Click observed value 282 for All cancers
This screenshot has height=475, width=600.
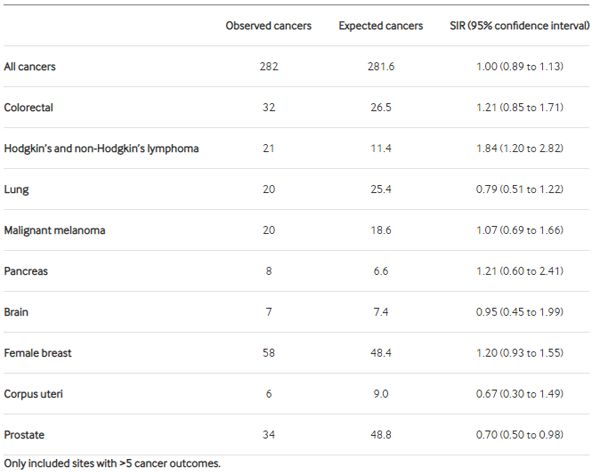[267, 66]
